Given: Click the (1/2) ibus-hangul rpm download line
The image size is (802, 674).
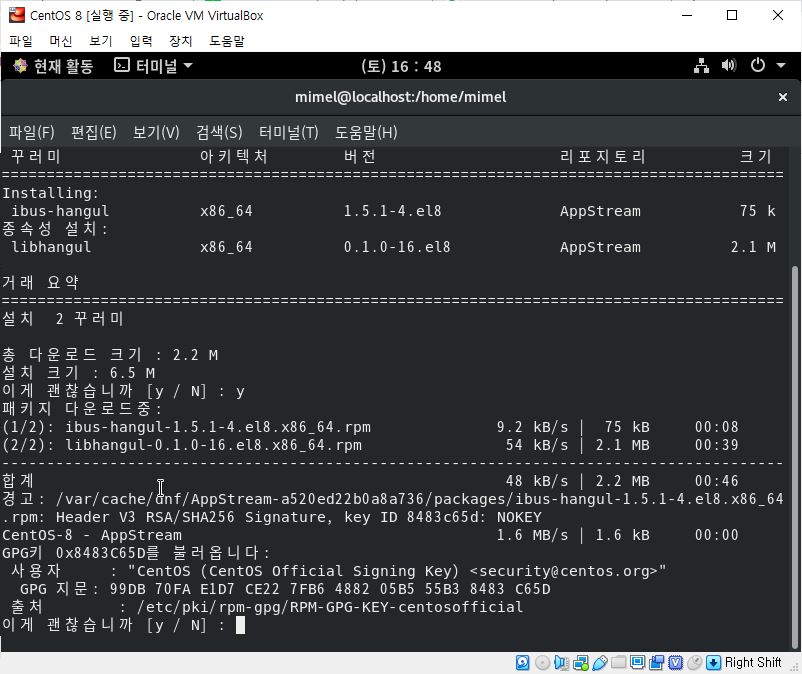Looking at the screenshot, I should tap(370, 427).
